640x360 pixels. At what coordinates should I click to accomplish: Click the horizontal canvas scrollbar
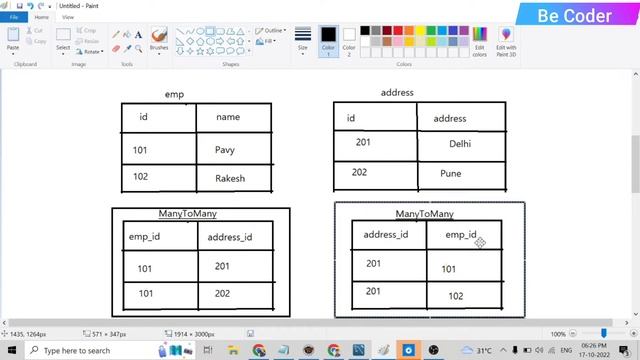(310, 322)
